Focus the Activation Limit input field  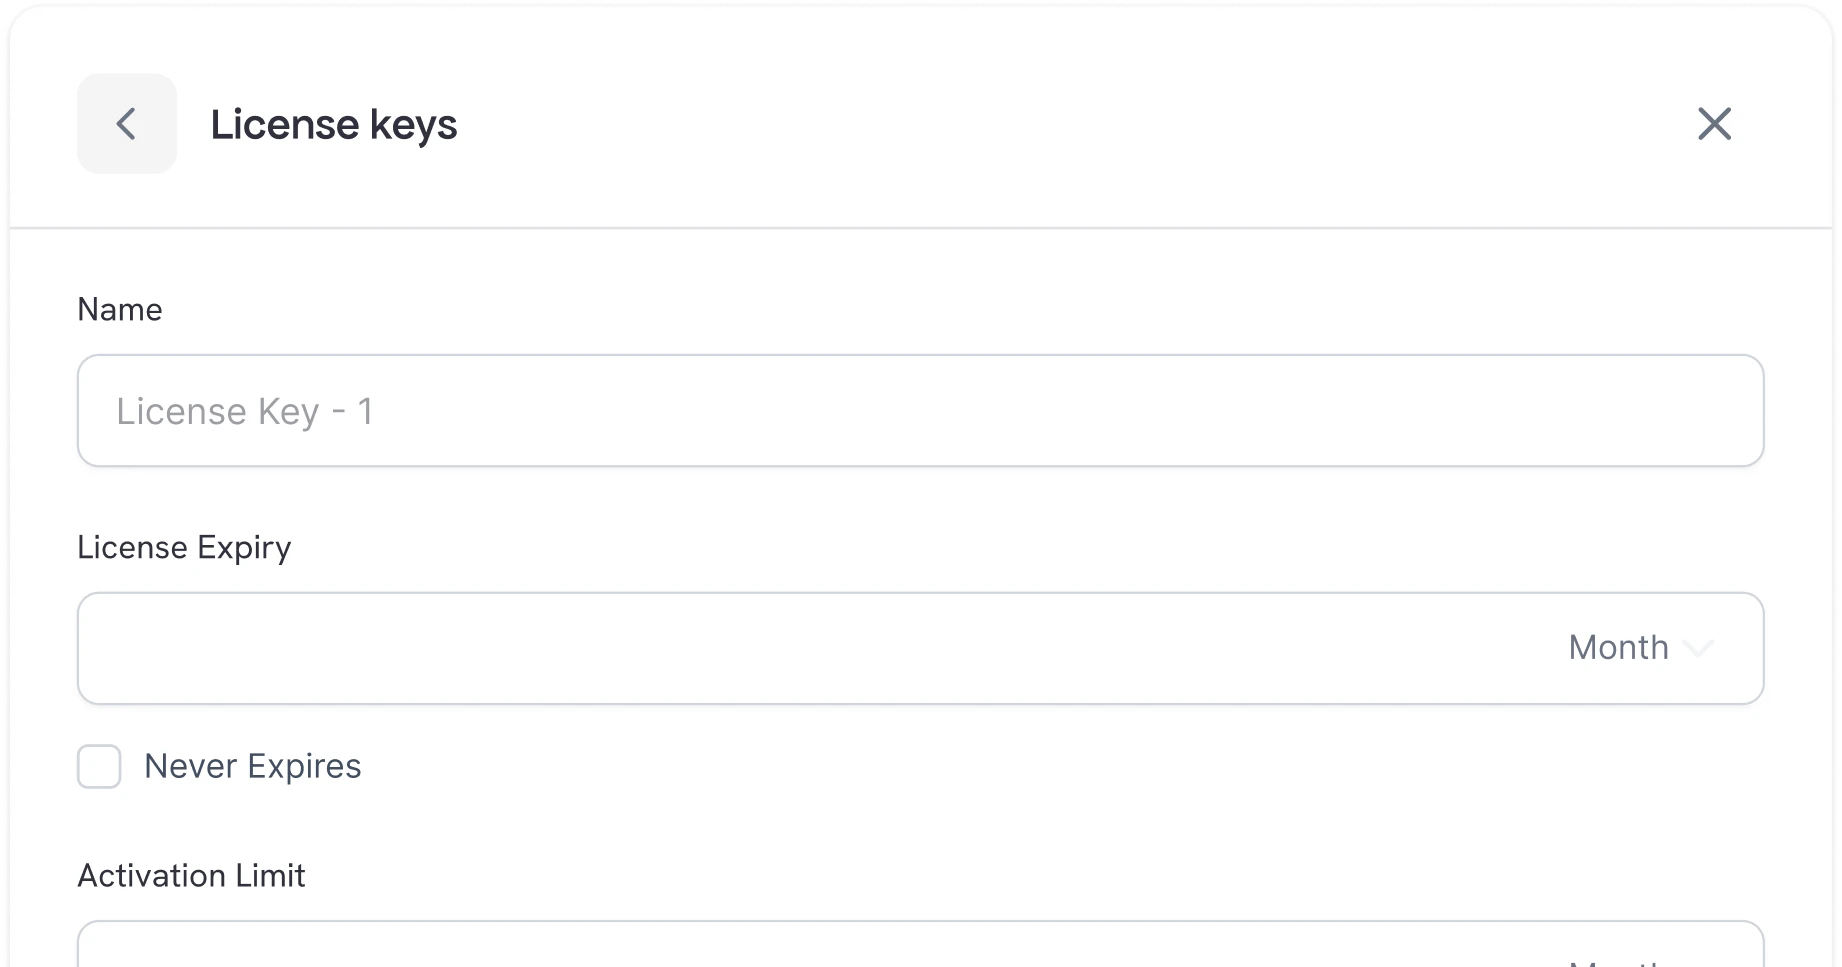[x=800, y=948]
